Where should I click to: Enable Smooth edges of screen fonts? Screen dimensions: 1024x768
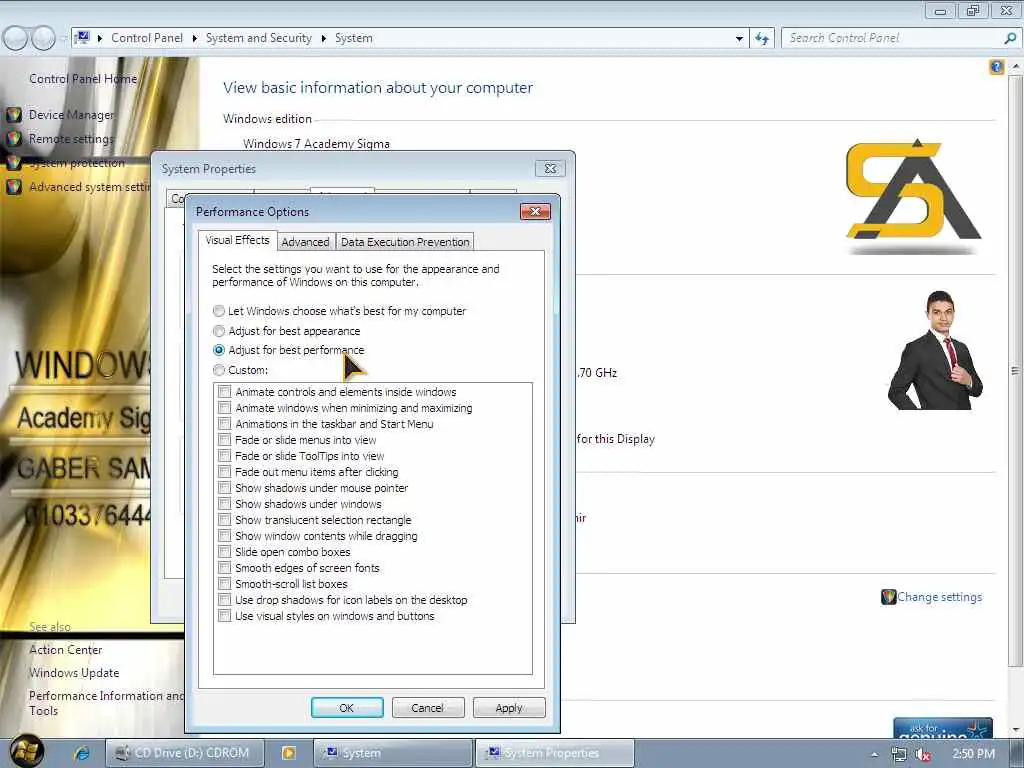225,568
